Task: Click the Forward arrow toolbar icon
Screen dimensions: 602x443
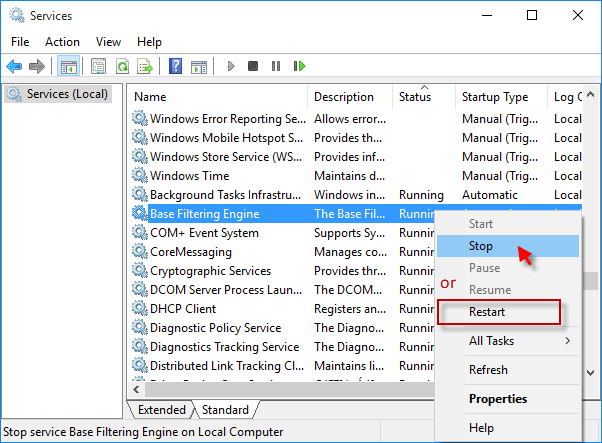Action: coord(37,66)
